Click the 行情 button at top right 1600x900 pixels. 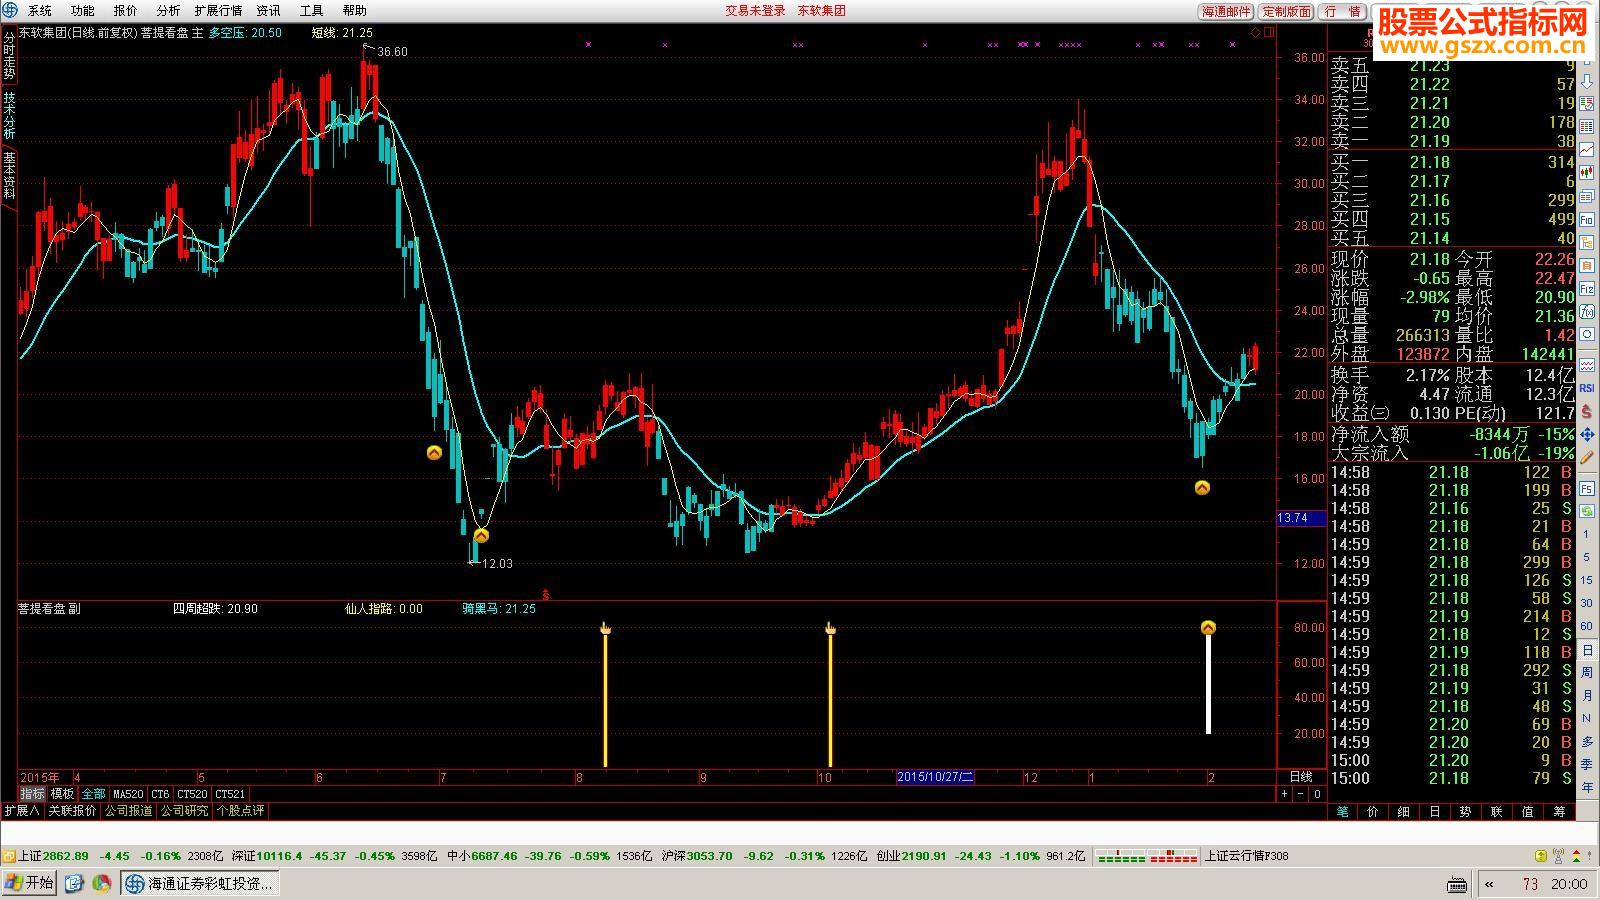point(1343,12)
